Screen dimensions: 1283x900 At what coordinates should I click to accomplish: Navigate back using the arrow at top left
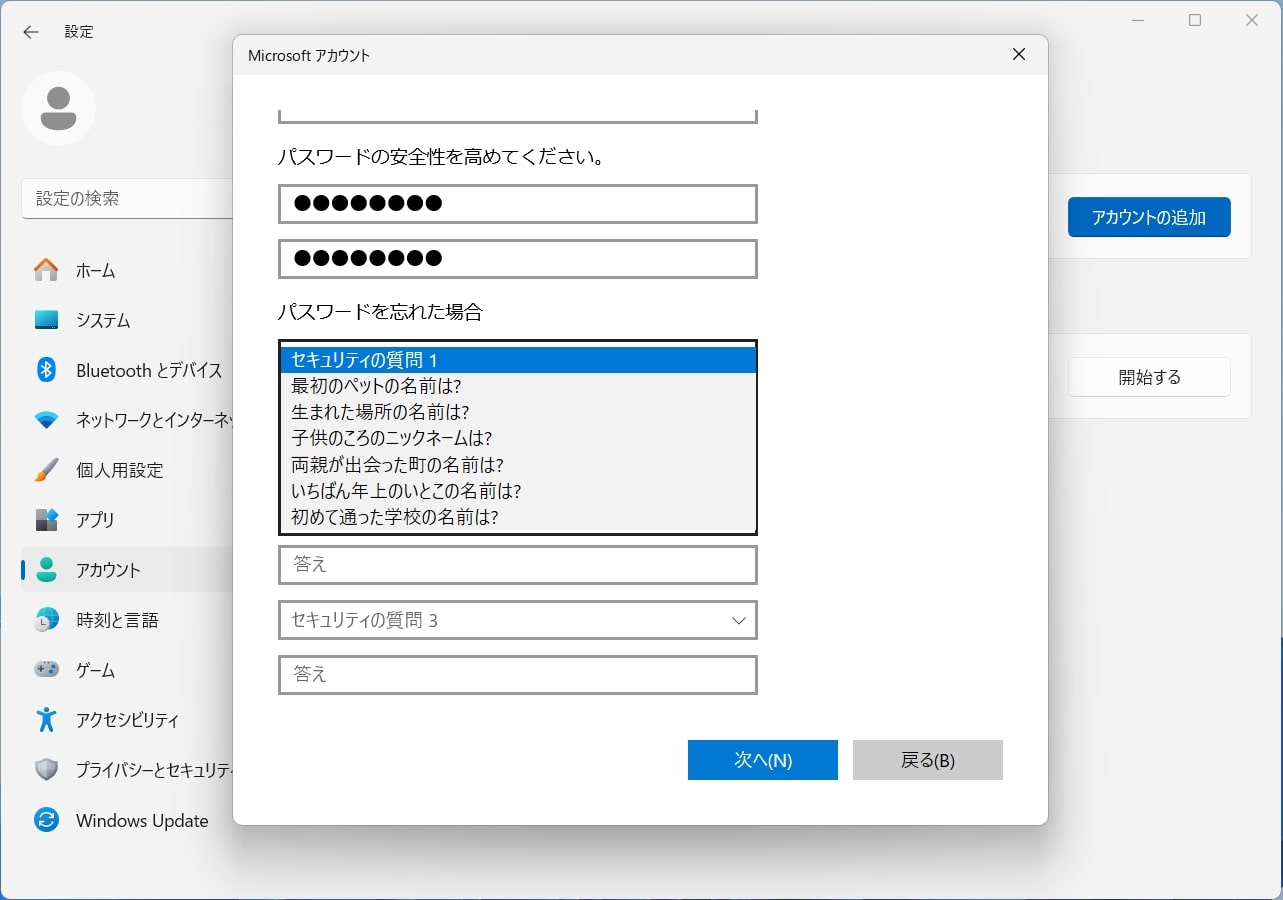31,32
